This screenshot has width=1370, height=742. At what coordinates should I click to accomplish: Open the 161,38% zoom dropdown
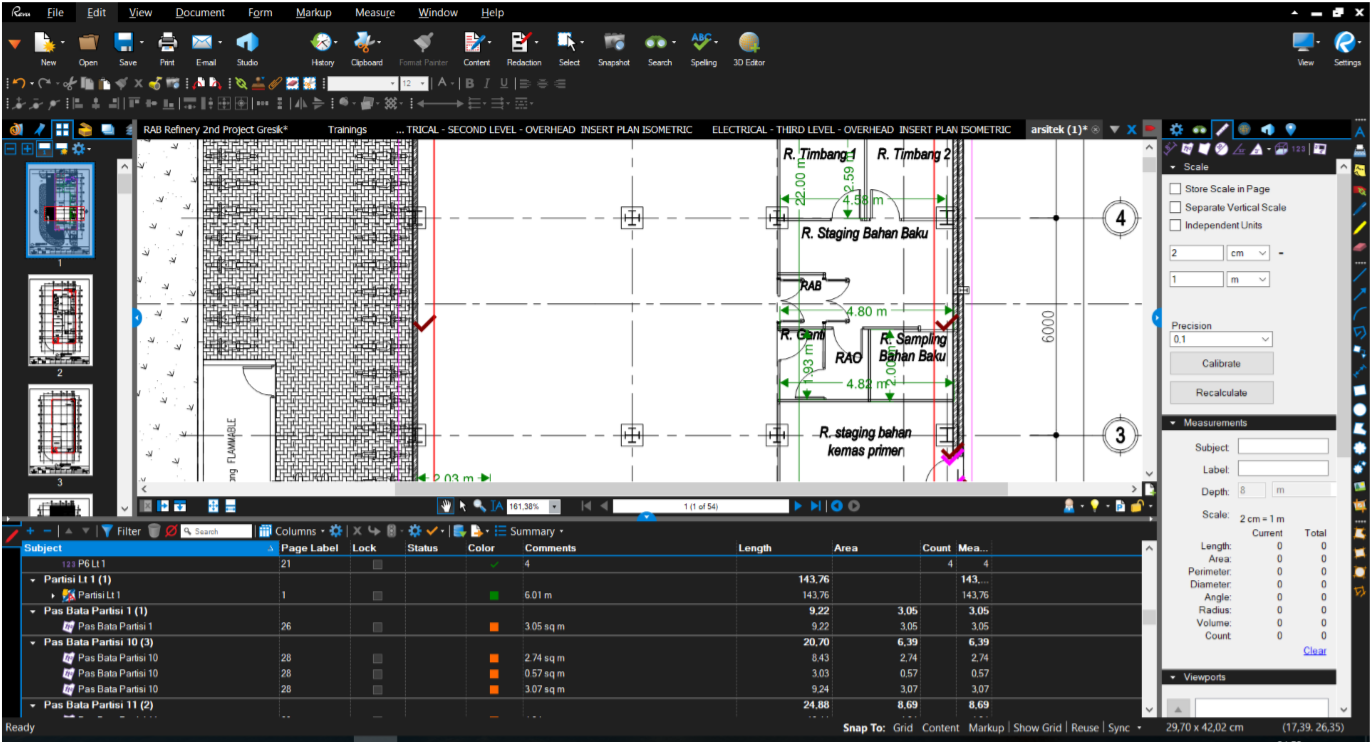[555, 507]
